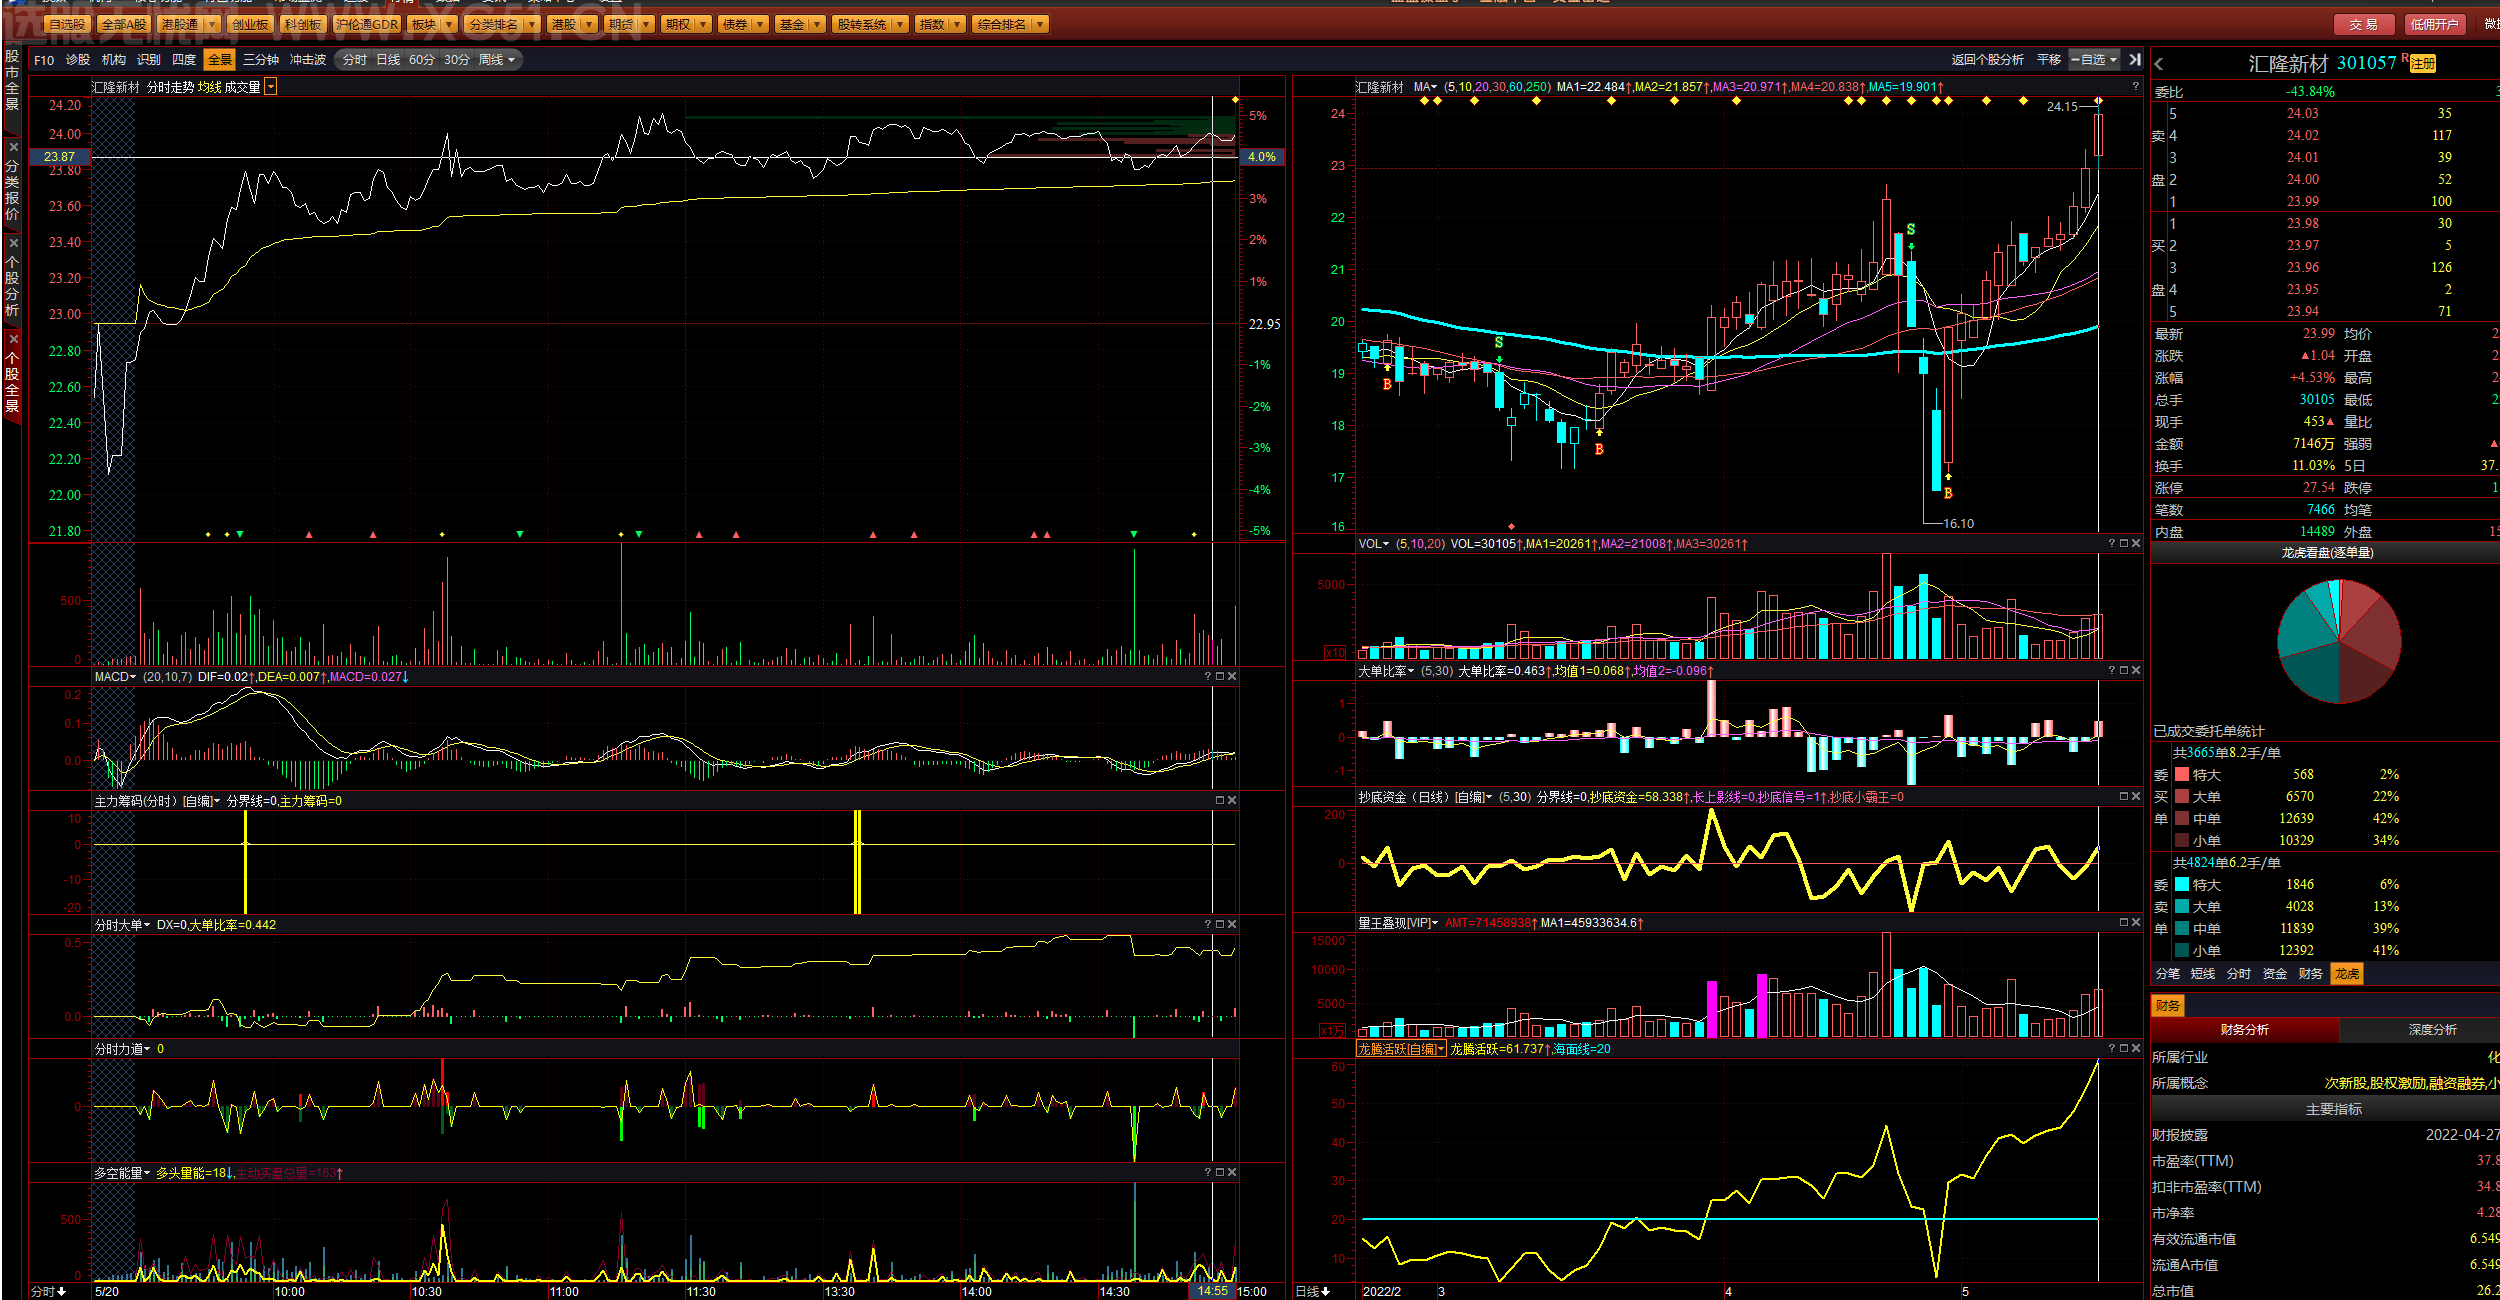This screenshot has width=2500, height=1300.
Task: Select the 全景 view tab
Action: [x=219, y=60]
